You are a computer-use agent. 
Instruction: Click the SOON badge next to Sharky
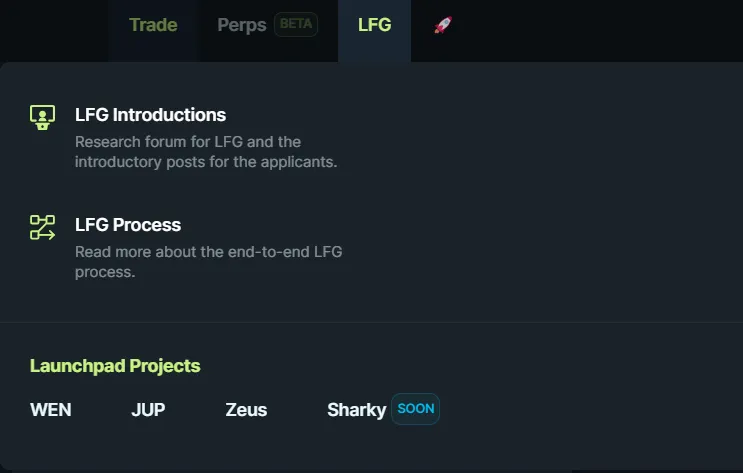tap(416, 409)
